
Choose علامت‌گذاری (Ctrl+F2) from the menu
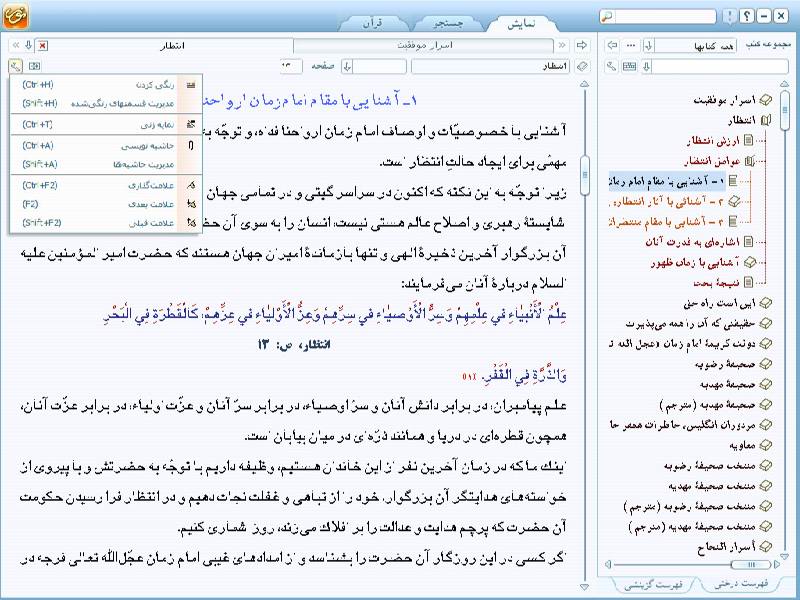point(106,186)
